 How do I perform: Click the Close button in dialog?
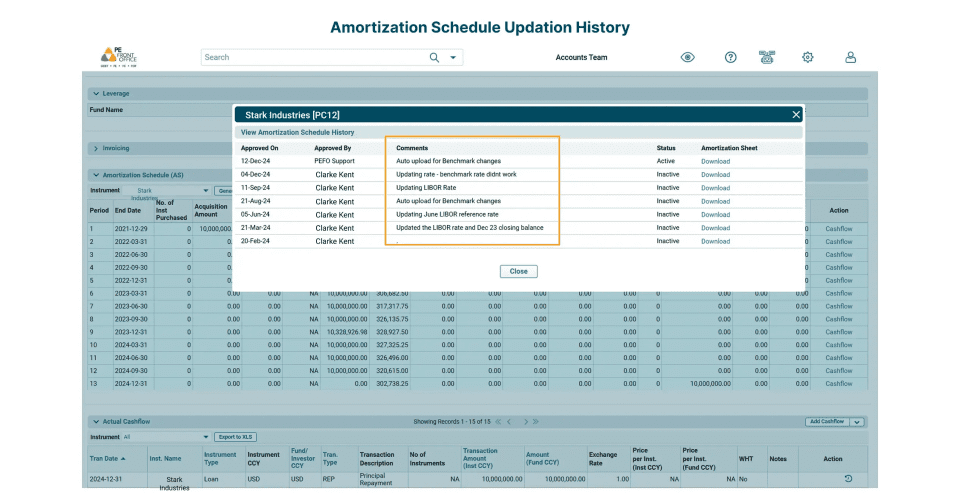(x=519, y=271)
